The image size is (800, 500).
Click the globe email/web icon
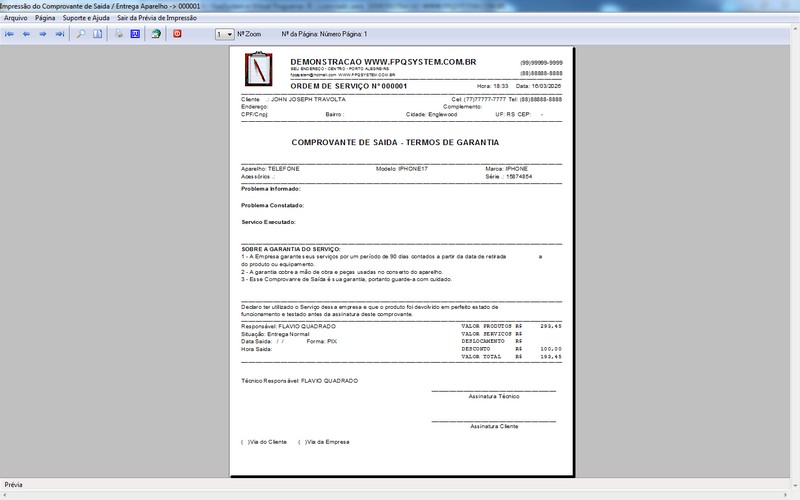click(156, 34)
